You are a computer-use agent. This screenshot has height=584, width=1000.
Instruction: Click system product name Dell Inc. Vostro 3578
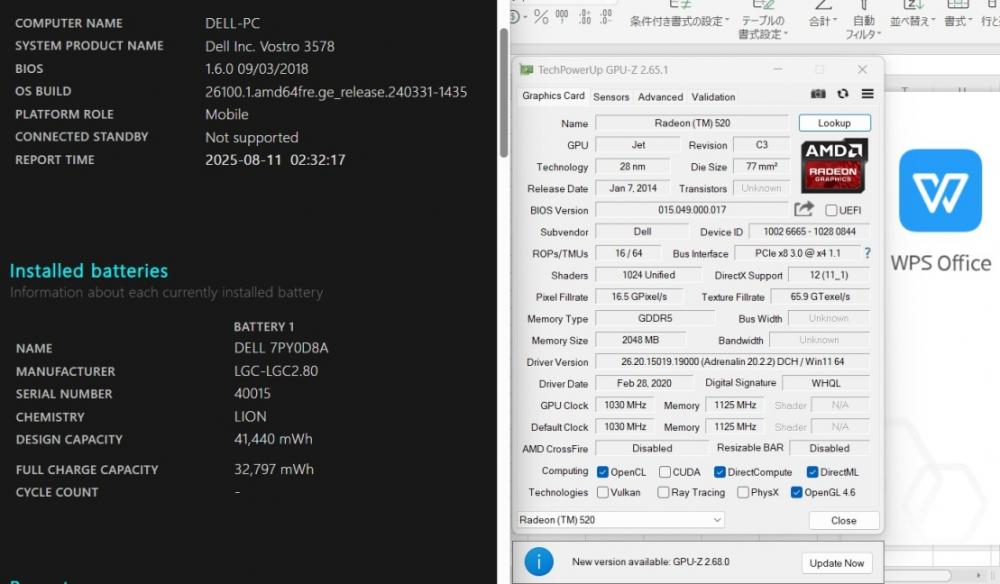270,47
